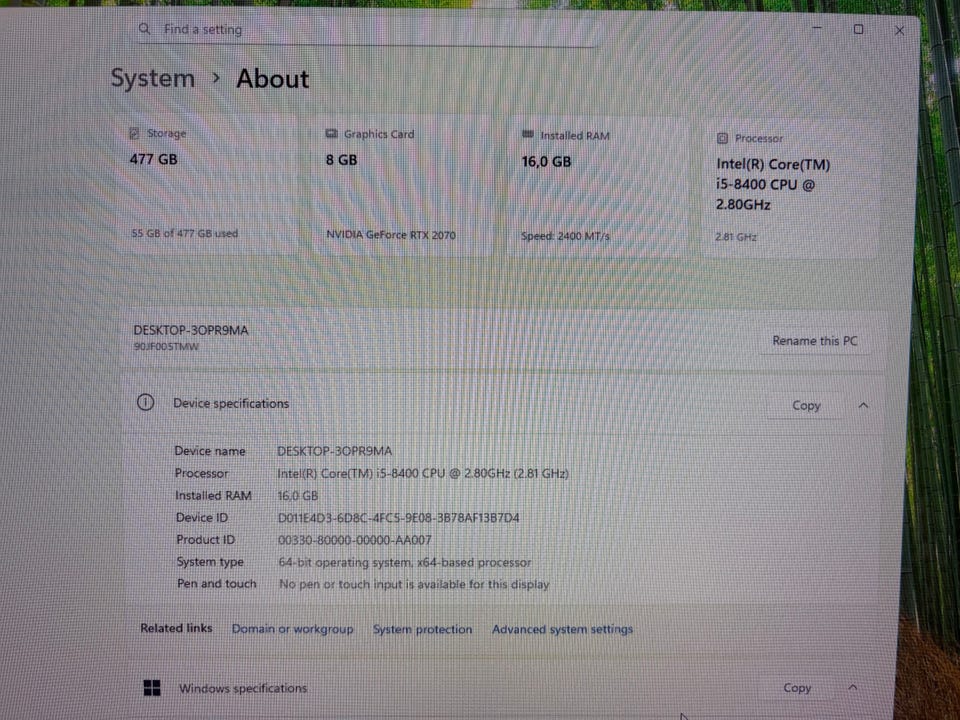The height and width of the screenshot is (720, 960).
Task: Select the 90JF005TMW model text
Action: [x=166, y=347]
